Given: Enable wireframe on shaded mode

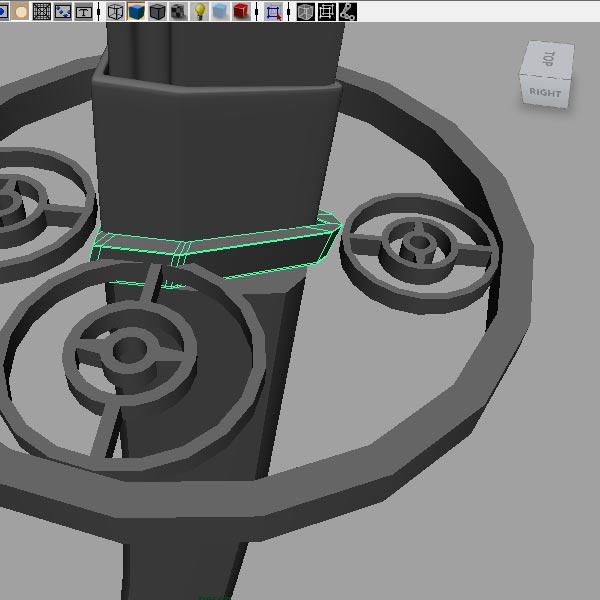Looking at the screenshot, I should (157, 11).
